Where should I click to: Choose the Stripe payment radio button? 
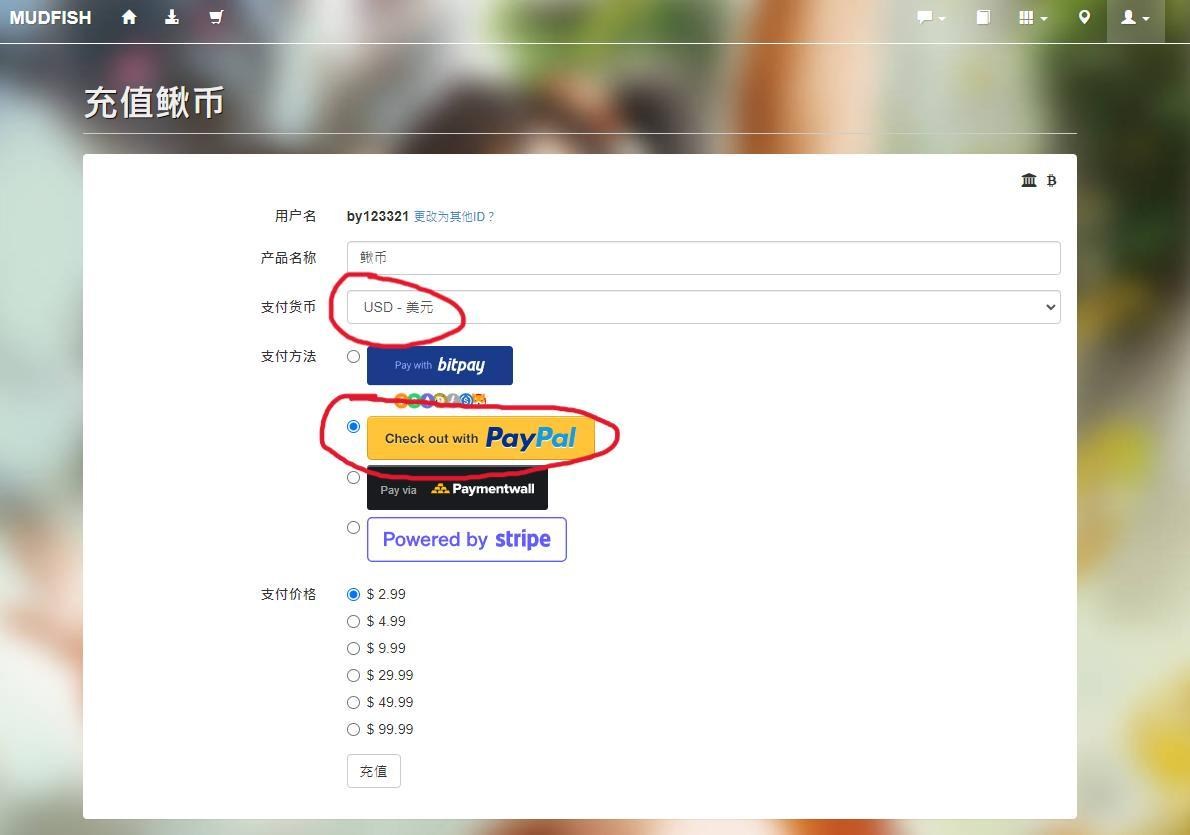353,527
